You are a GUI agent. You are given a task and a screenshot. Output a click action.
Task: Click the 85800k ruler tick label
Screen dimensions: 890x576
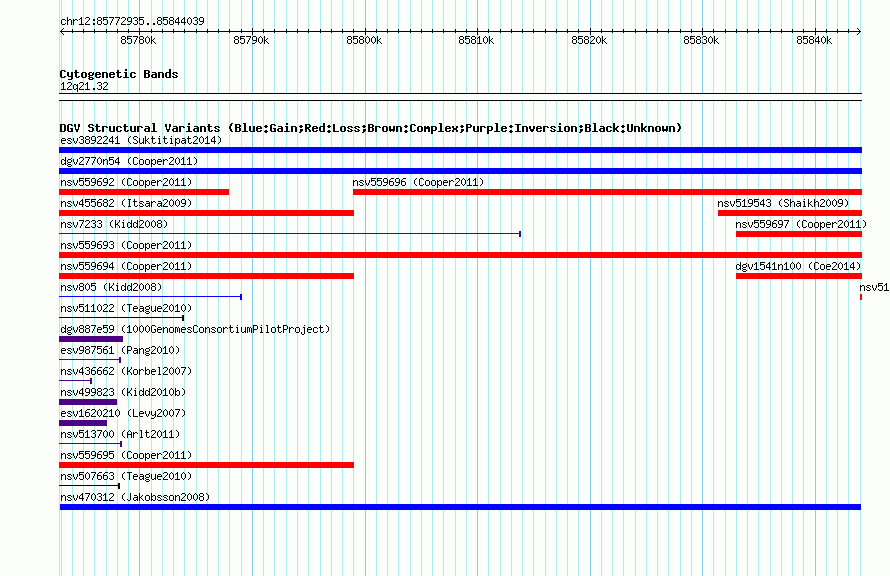coord(364,40)
